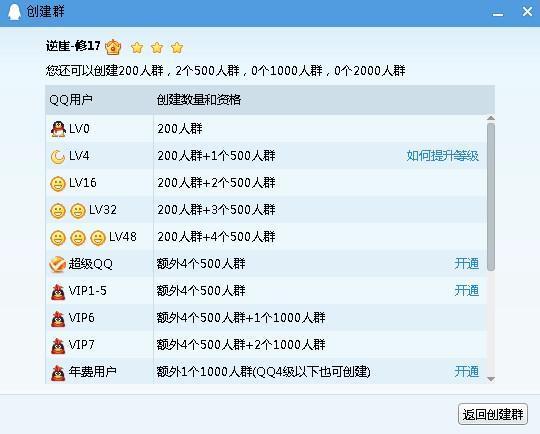Click the 200人群+2个500人群 cell
The image size is (540, 434).
pos(216,183)
